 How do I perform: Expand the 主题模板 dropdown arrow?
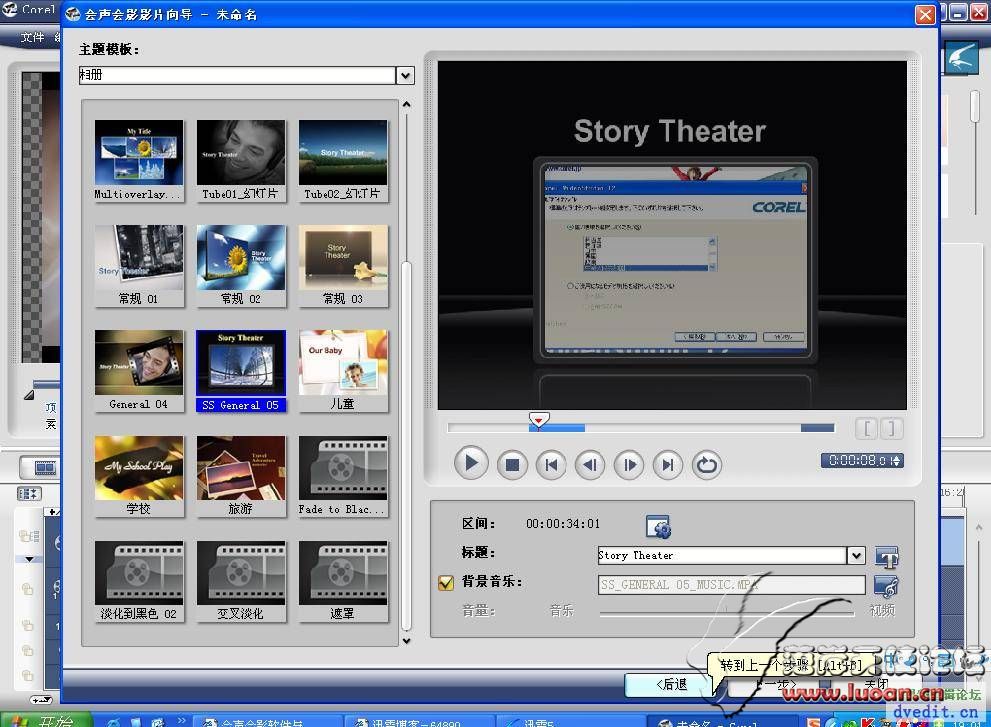click(x=405, y=75)
